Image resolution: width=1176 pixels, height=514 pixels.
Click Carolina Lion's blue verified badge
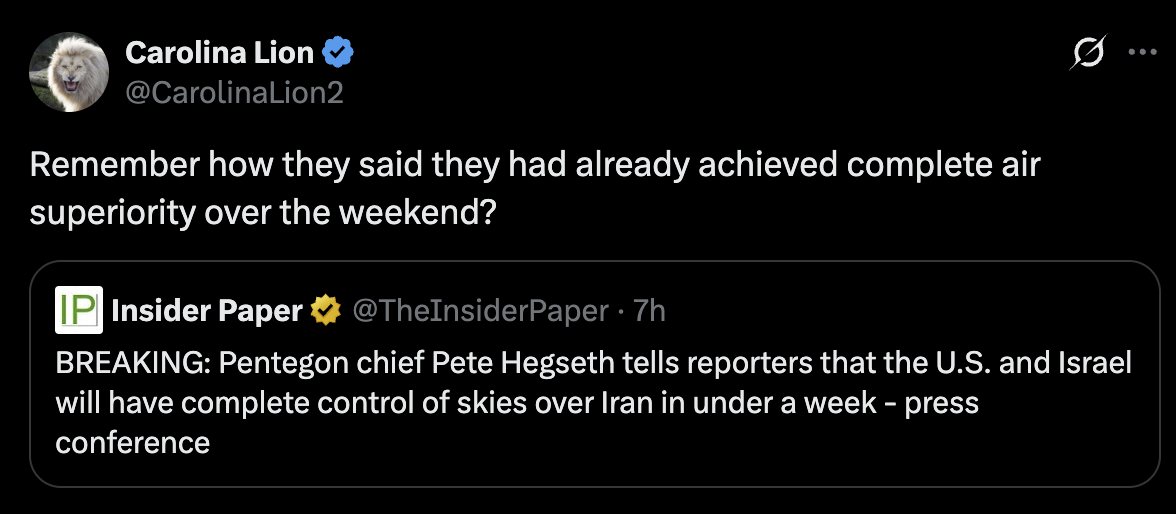pos(335,53)
